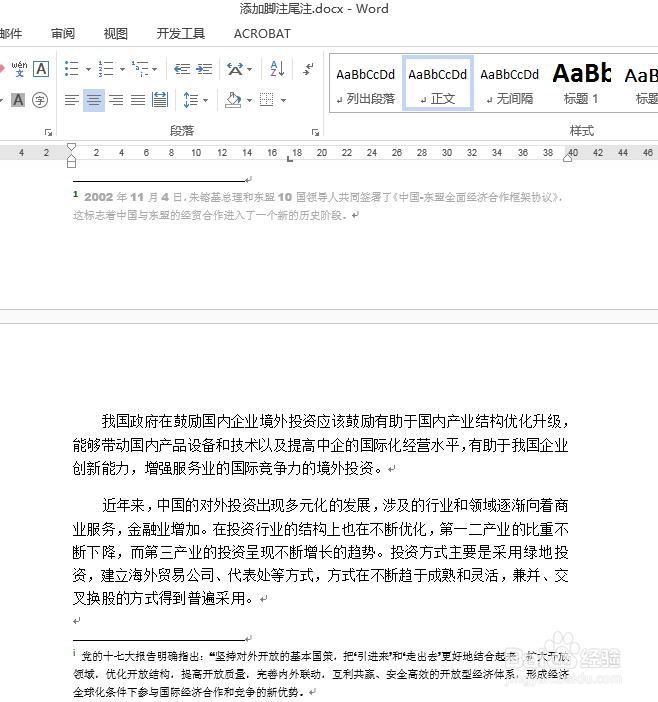Image resolution: width=658 pixels, height=702 pixels.
Task: Apply the 正文 (Normal) style
Action: click(x=438, y=84)
